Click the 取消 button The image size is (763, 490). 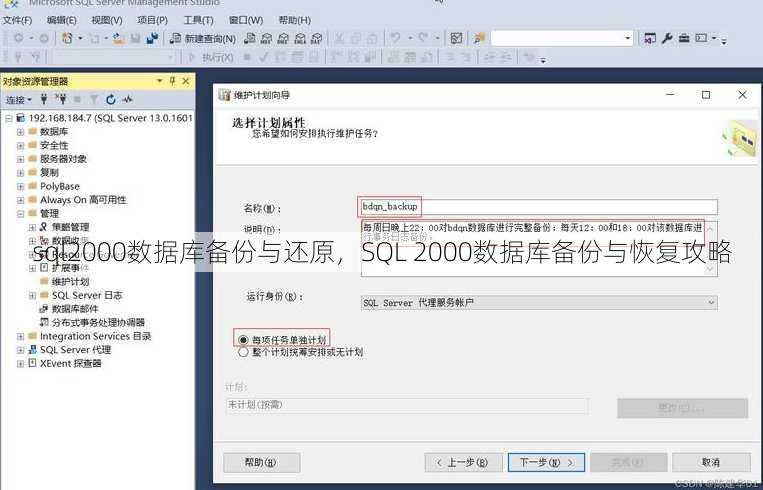(711, 462)
